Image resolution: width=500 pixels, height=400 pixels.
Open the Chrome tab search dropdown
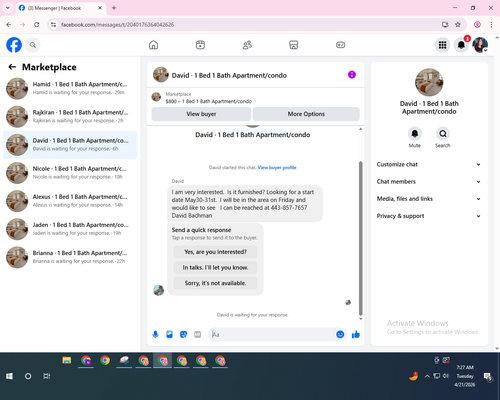tap(8, 8)
